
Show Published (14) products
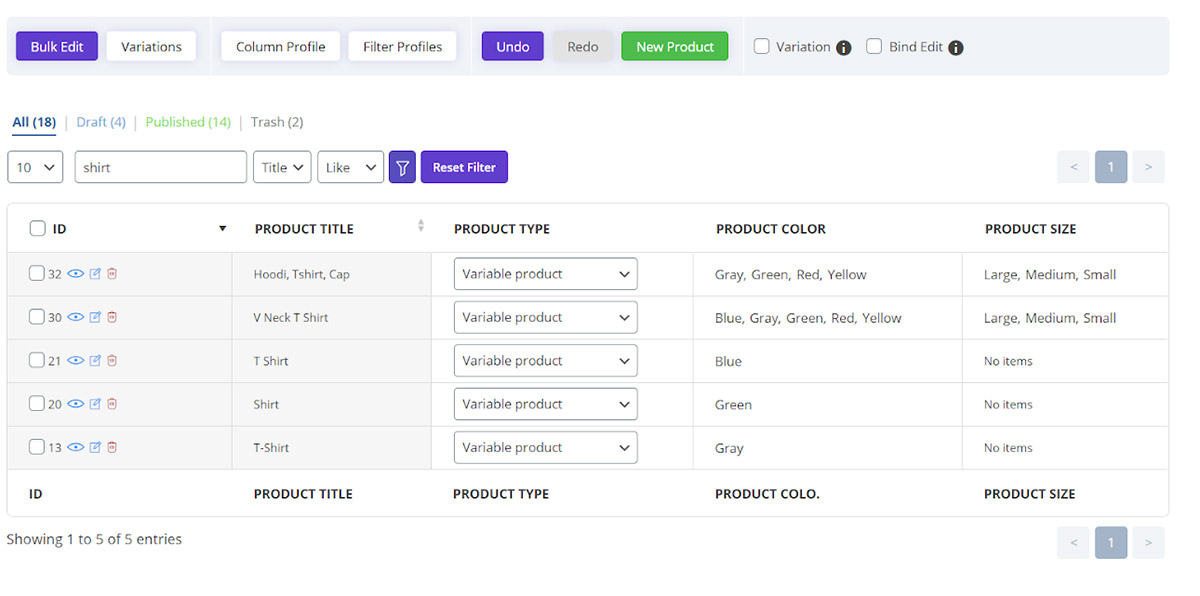click(x=188, y=122)
